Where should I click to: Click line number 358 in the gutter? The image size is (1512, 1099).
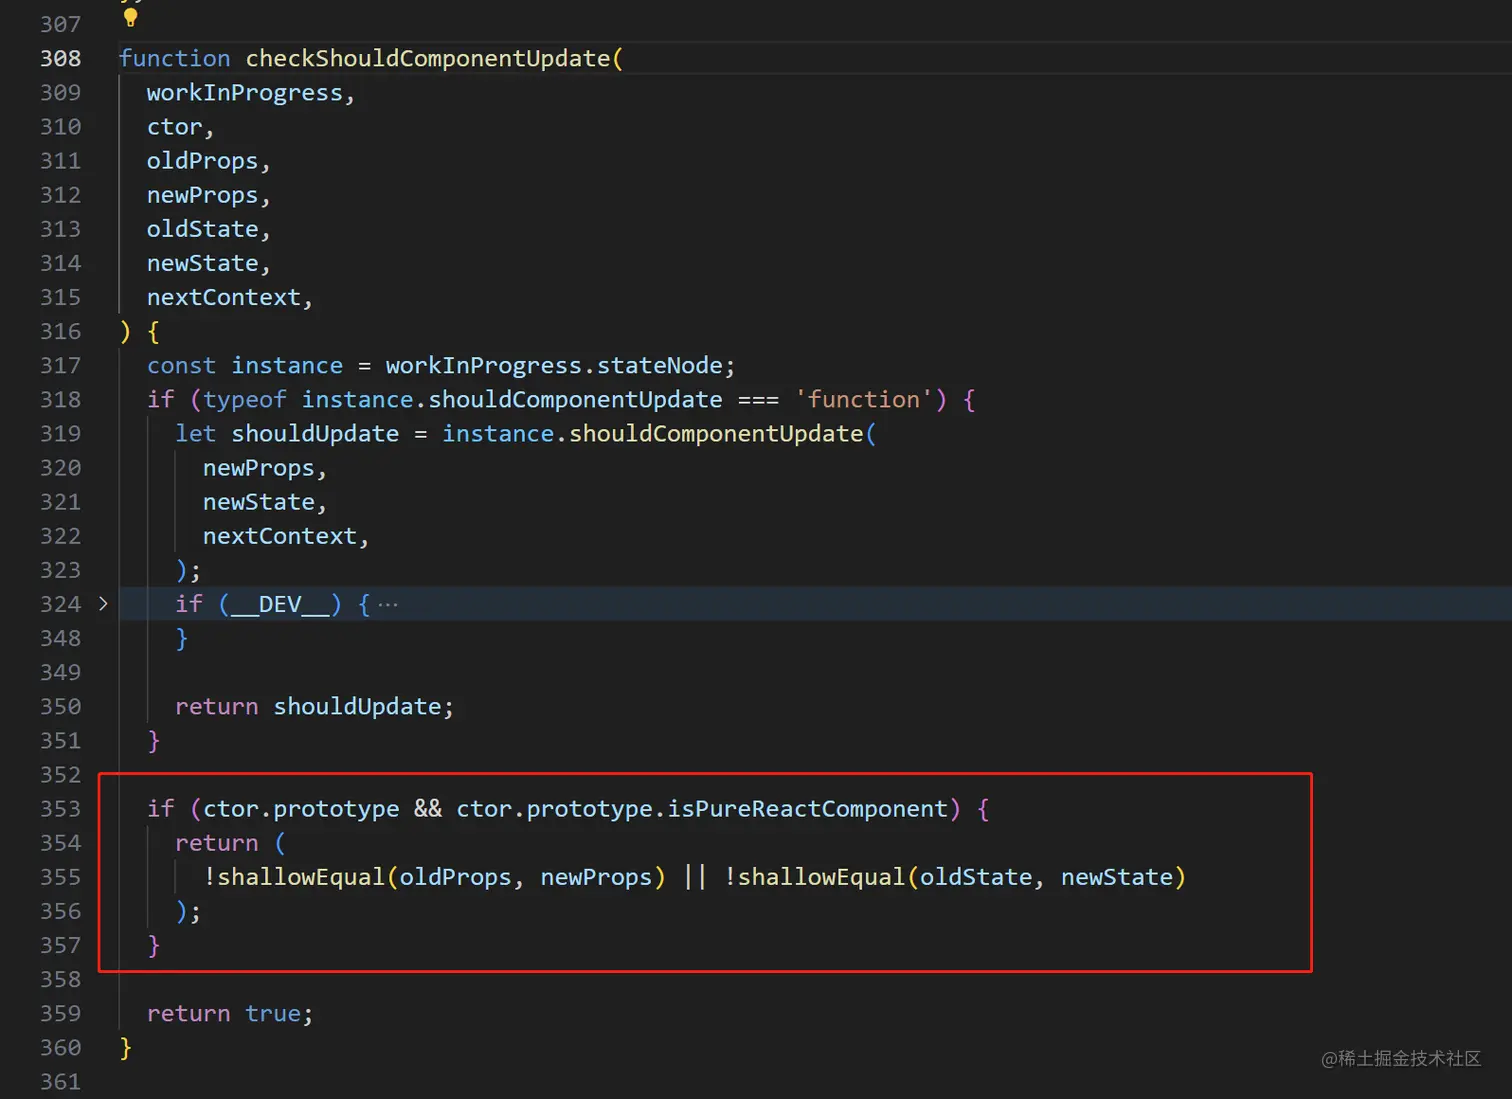61,979
